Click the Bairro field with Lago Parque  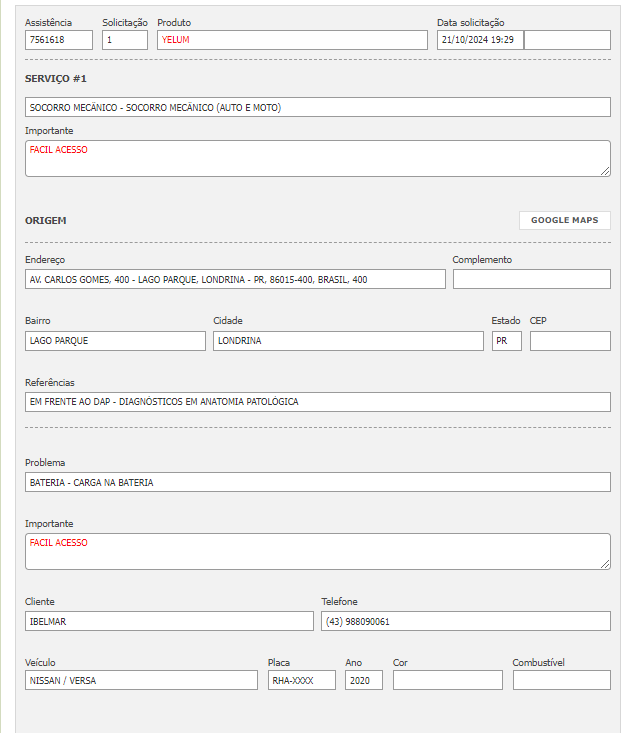click(x=115, y=341)
